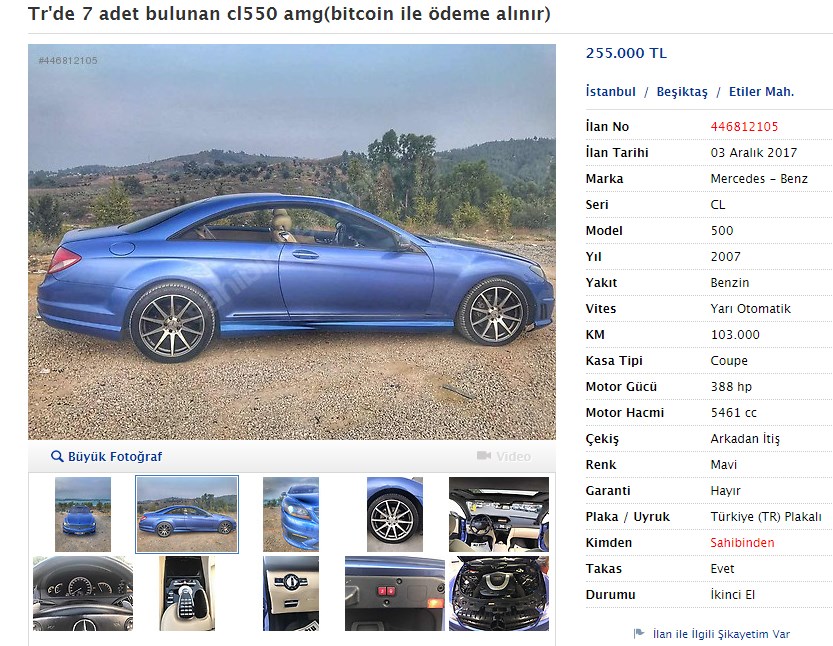Click the magnifier icon beside Büyük Fotoğraf
This screenshot has width=833, height=646.
(x=57, y=456)
